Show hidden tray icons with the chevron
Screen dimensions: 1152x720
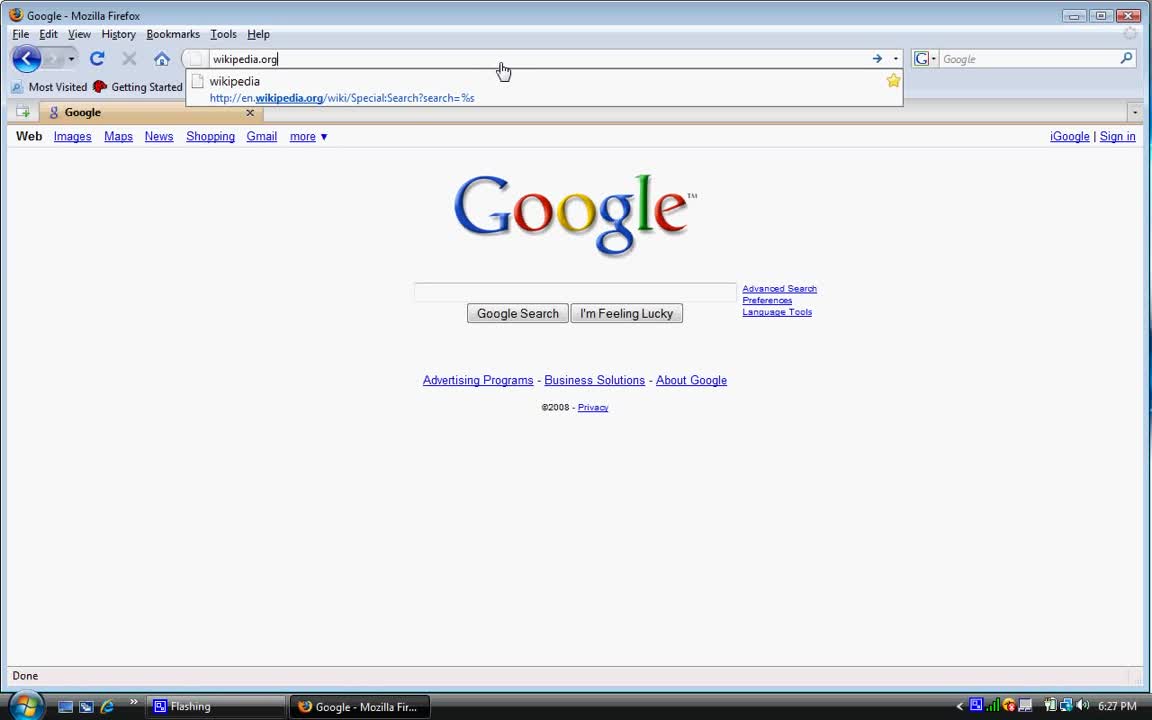960,706
